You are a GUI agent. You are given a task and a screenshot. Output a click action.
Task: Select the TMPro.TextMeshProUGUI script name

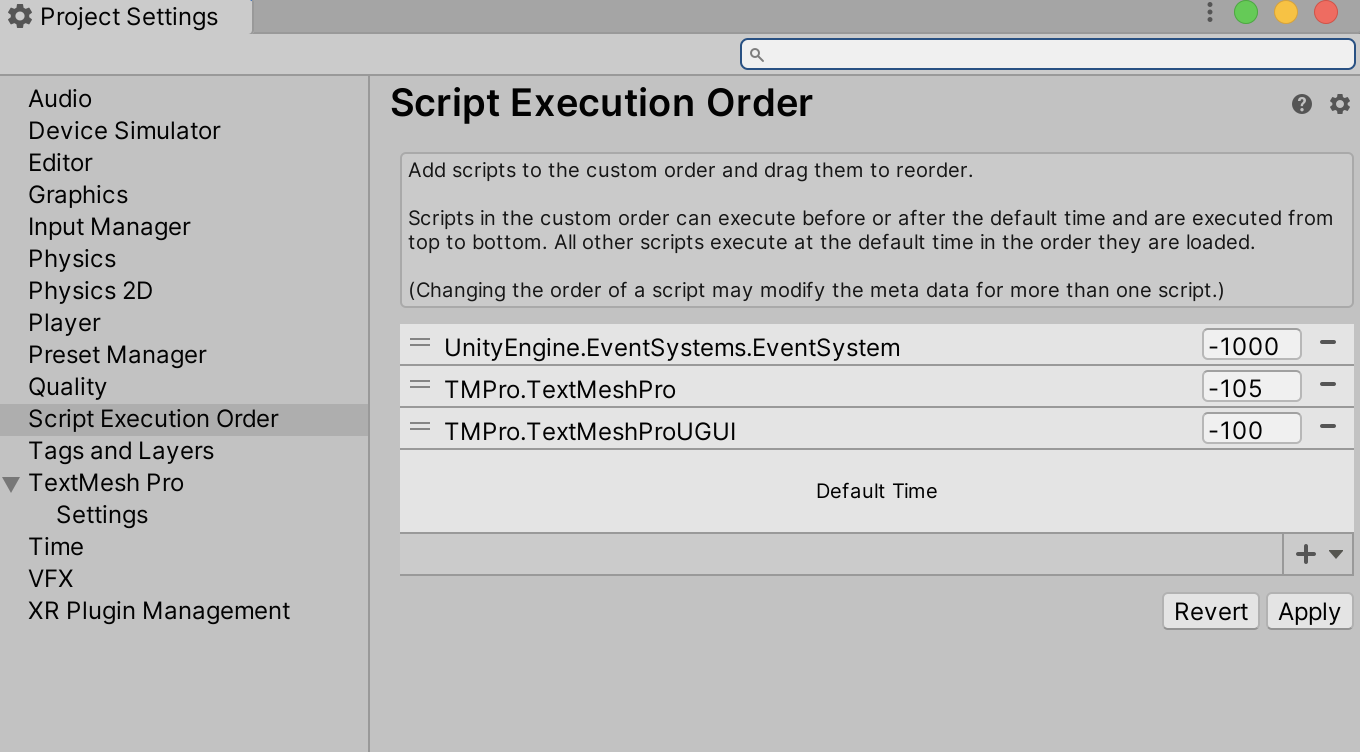(590, 432)
